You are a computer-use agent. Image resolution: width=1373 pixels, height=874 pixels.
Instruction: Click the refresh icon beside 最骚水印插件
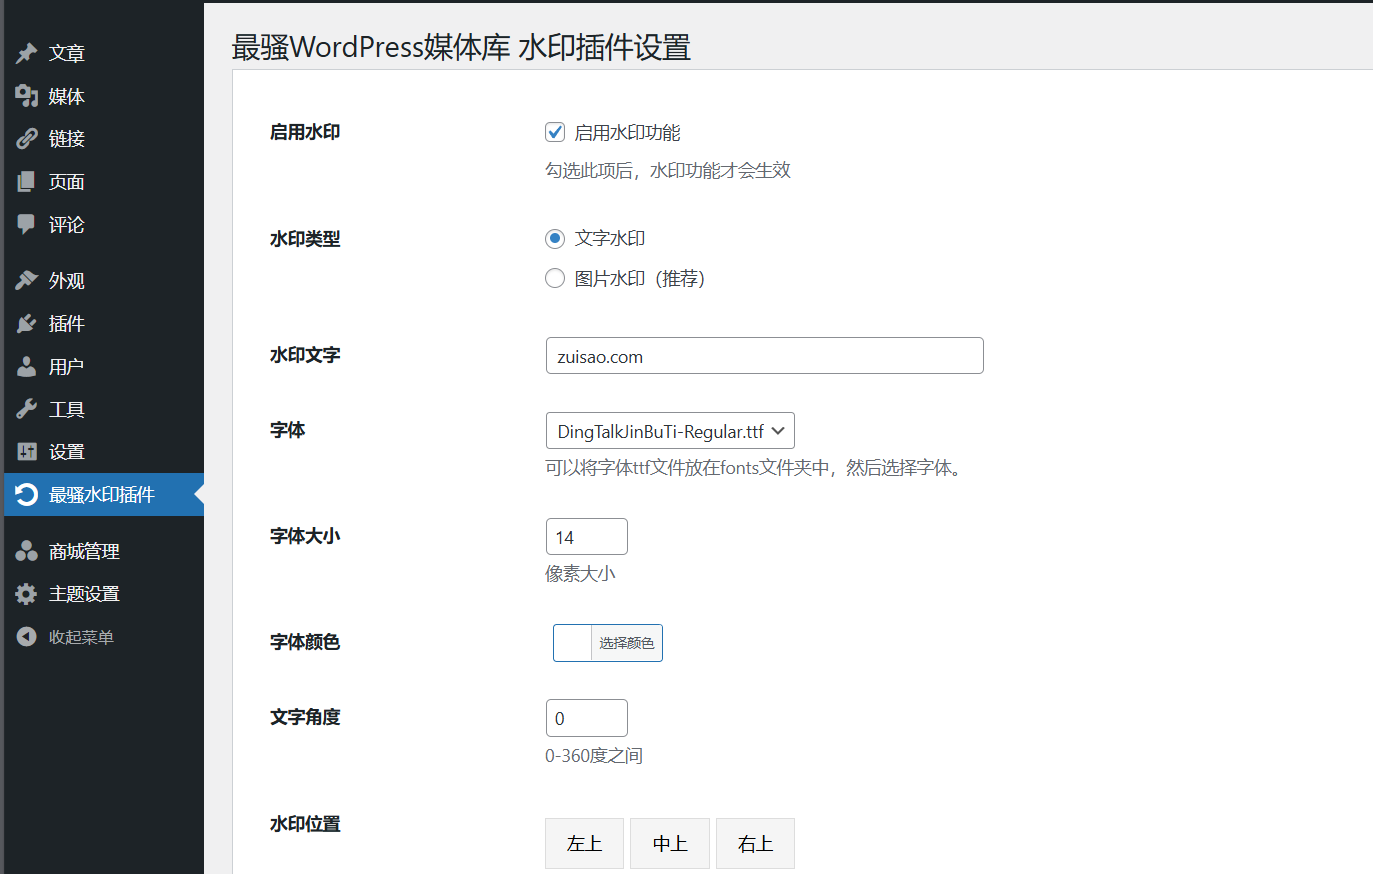coord(26,495)
